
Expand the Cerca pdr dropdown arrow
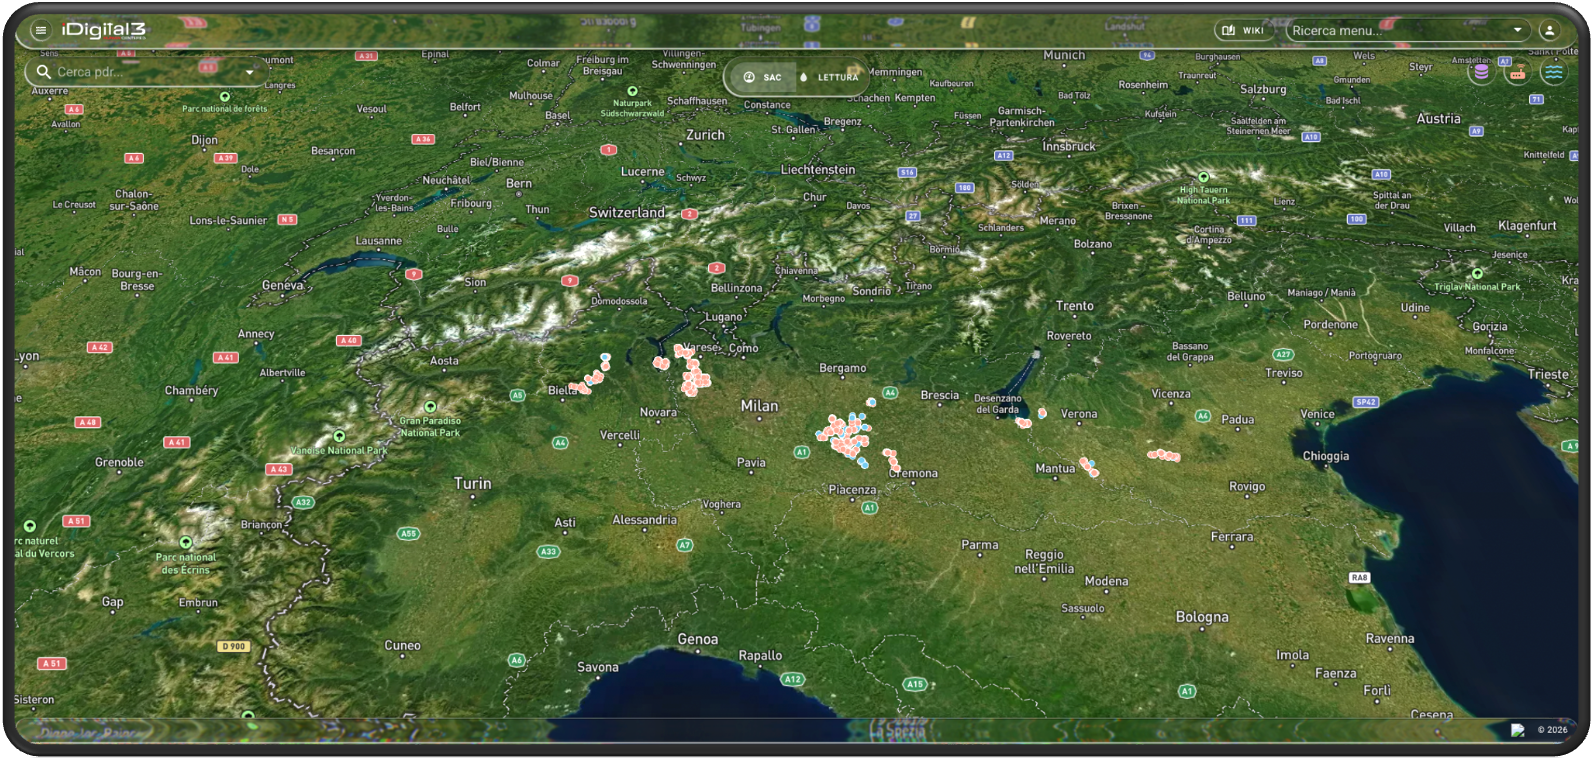pyautogui.click(x=250, y=72)
